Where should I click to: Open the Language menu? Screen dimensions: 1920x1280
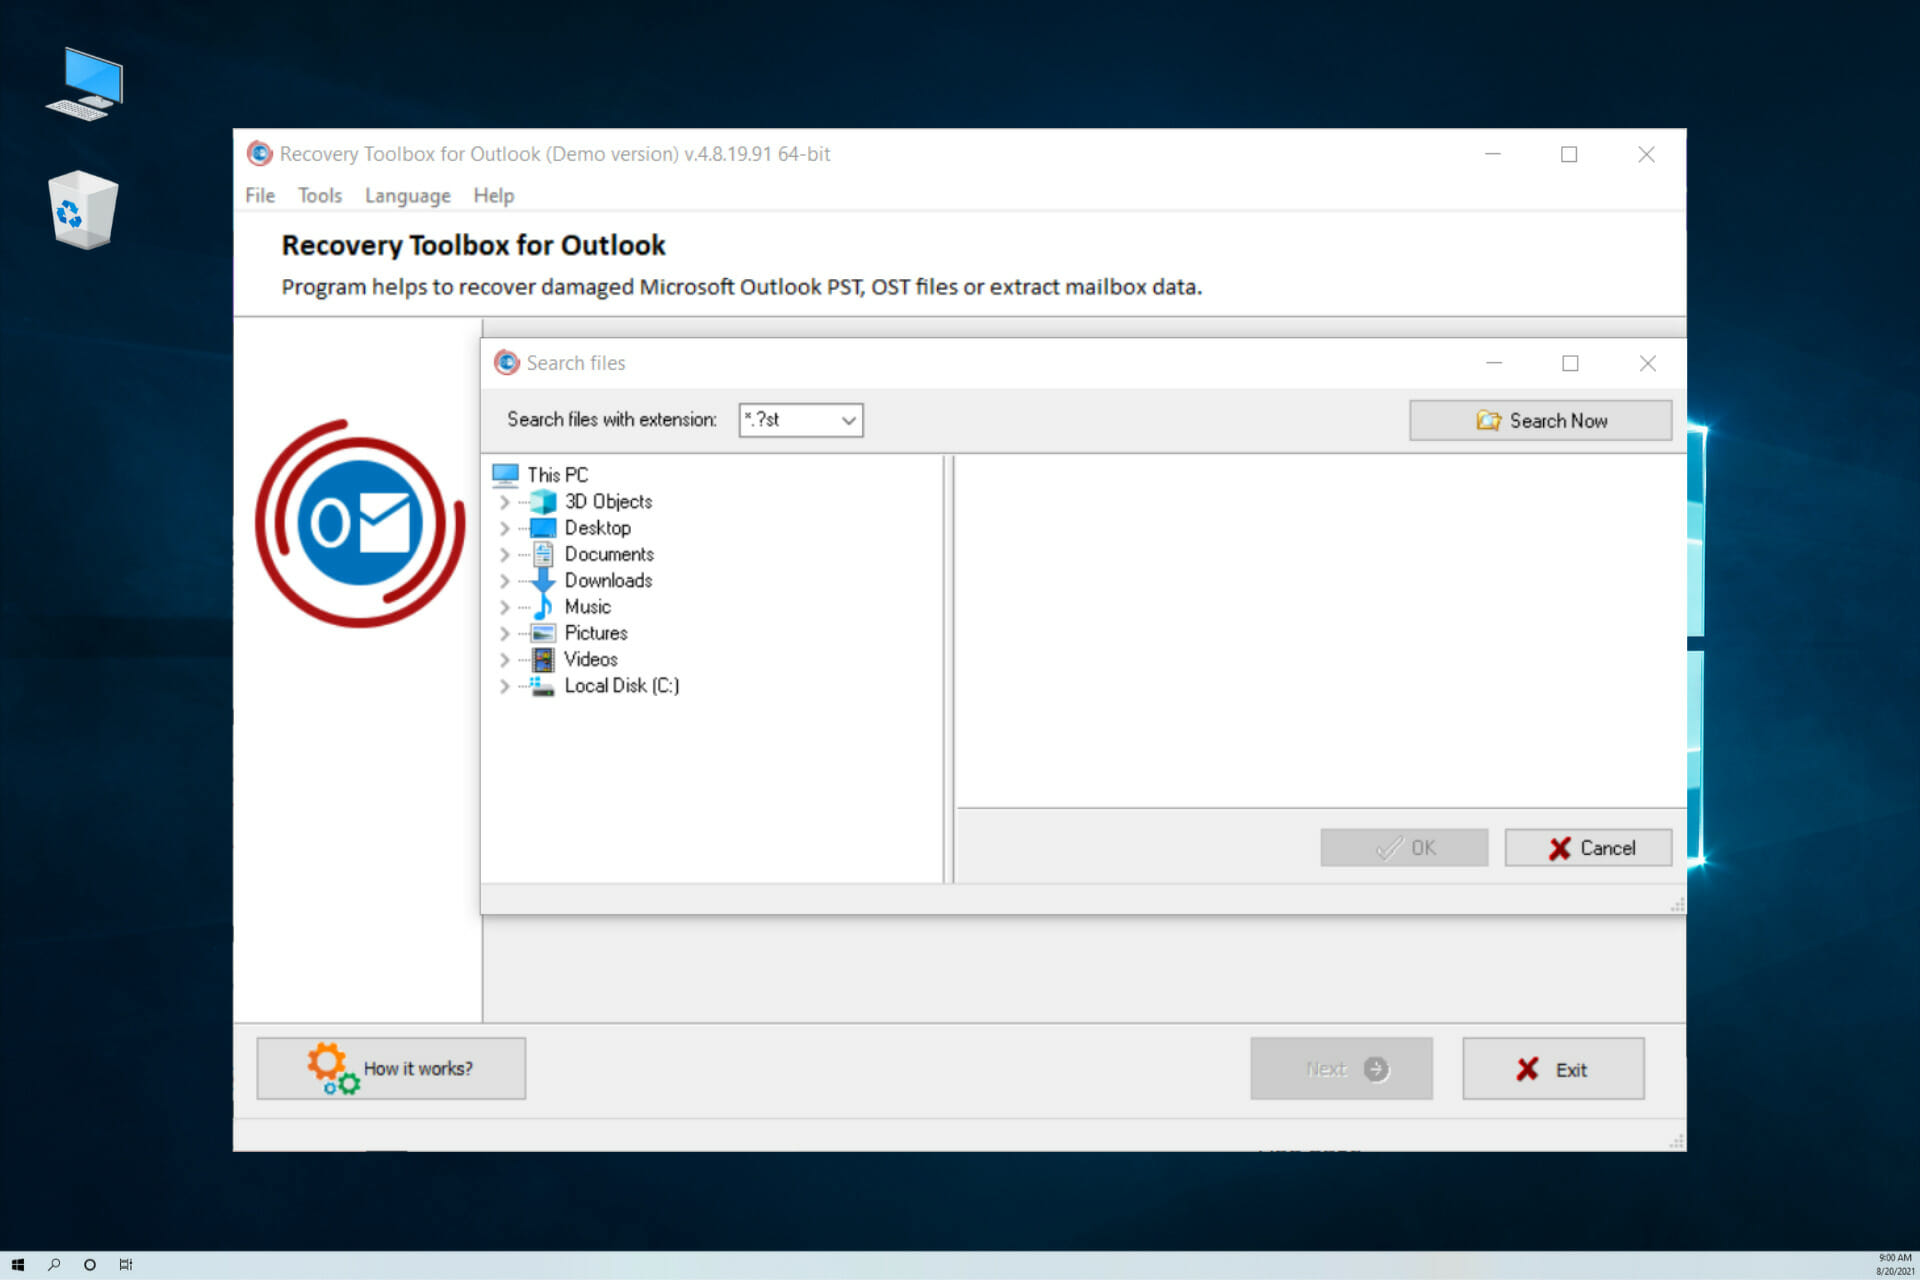tap(407, 196)
